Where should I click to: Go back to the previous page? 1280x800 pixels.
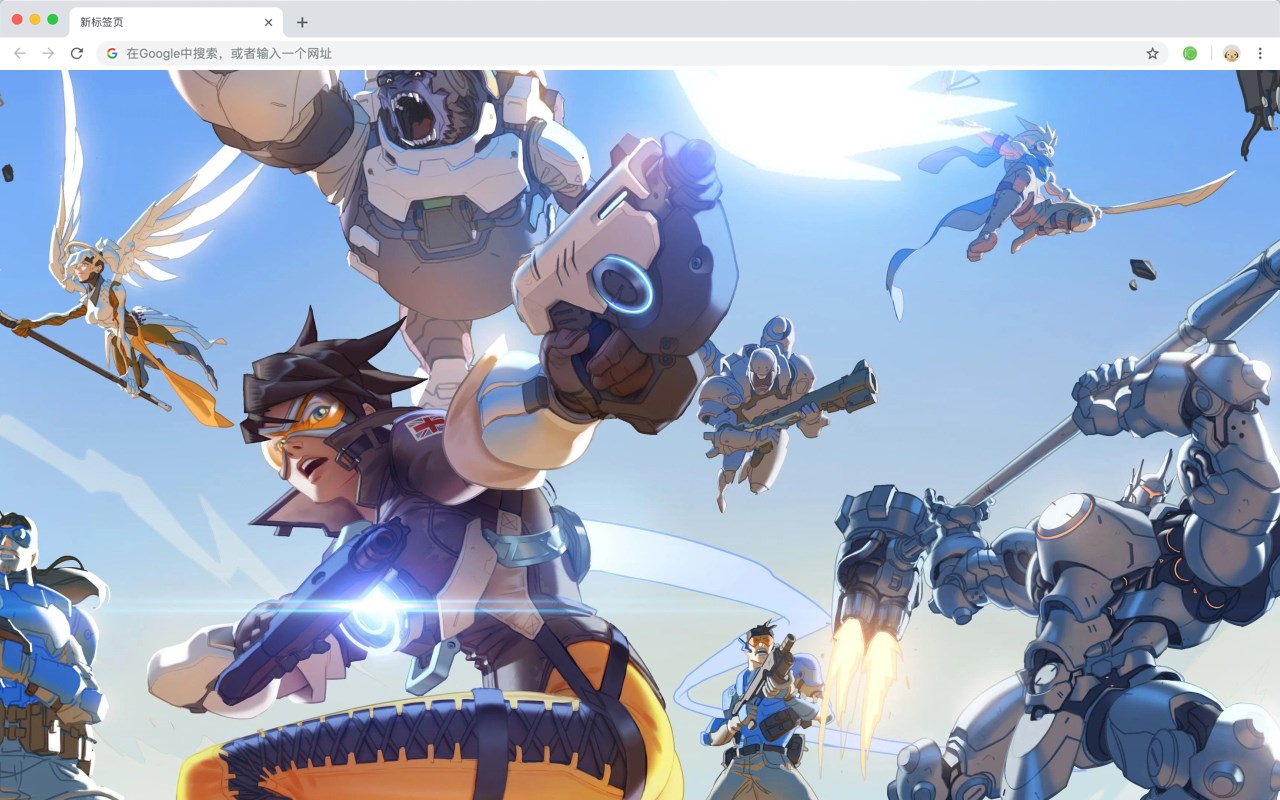(20, 53)
